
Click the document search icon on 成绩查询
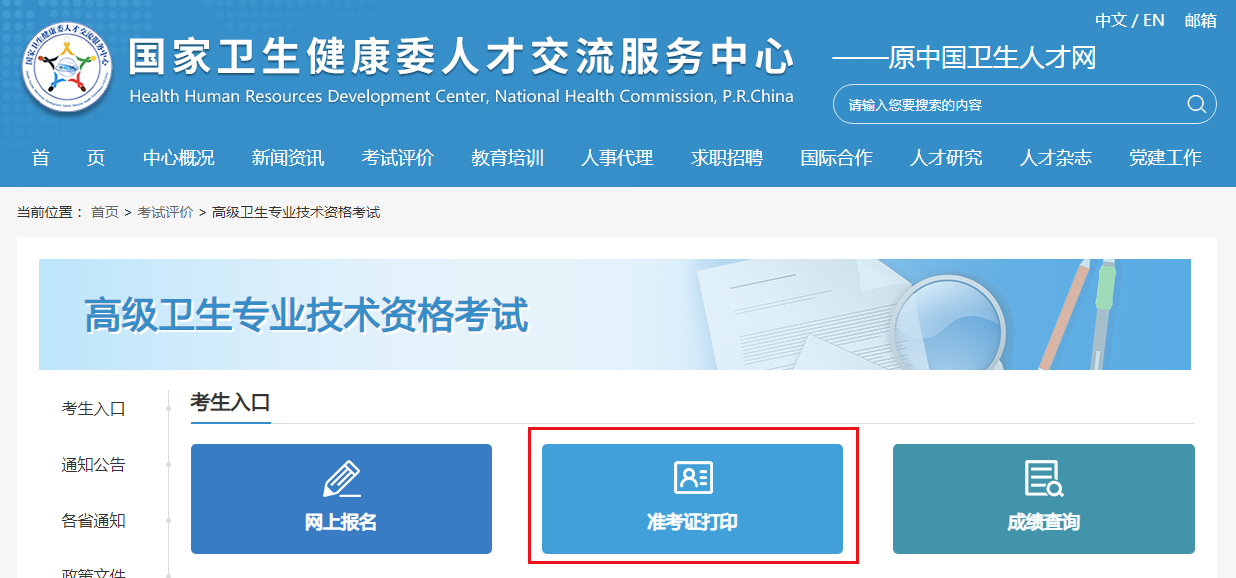[x=1044, y=479]
